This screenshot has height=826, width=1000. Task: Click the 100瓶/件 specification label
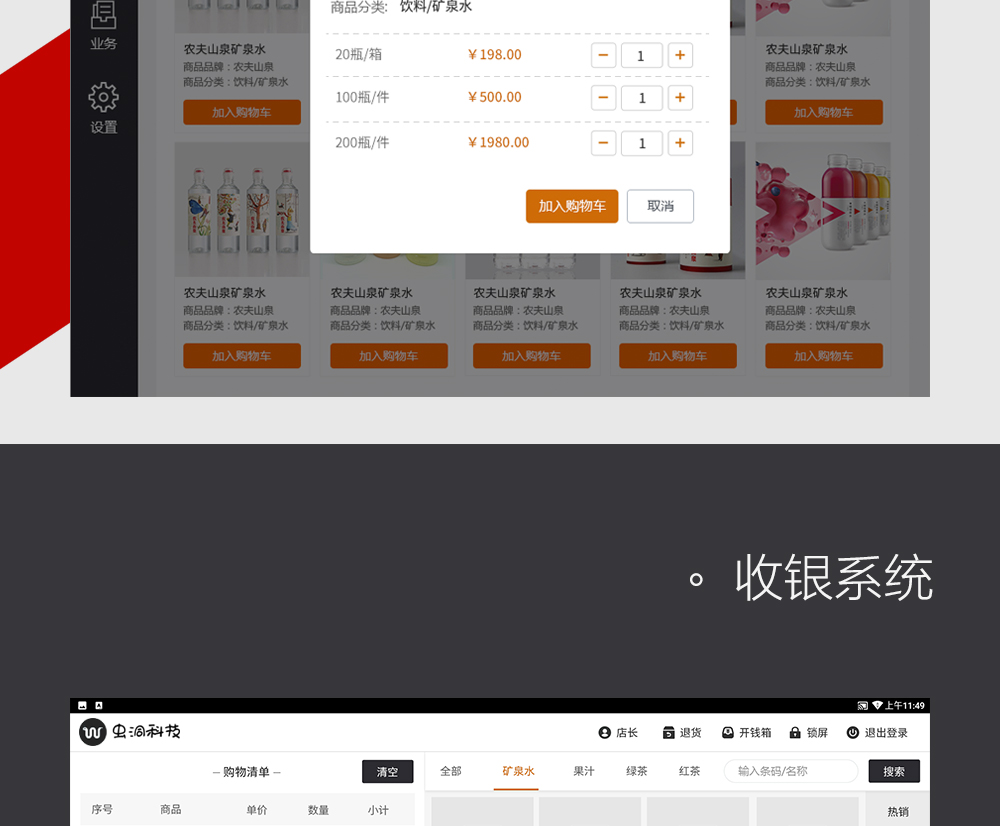(362, 98)
